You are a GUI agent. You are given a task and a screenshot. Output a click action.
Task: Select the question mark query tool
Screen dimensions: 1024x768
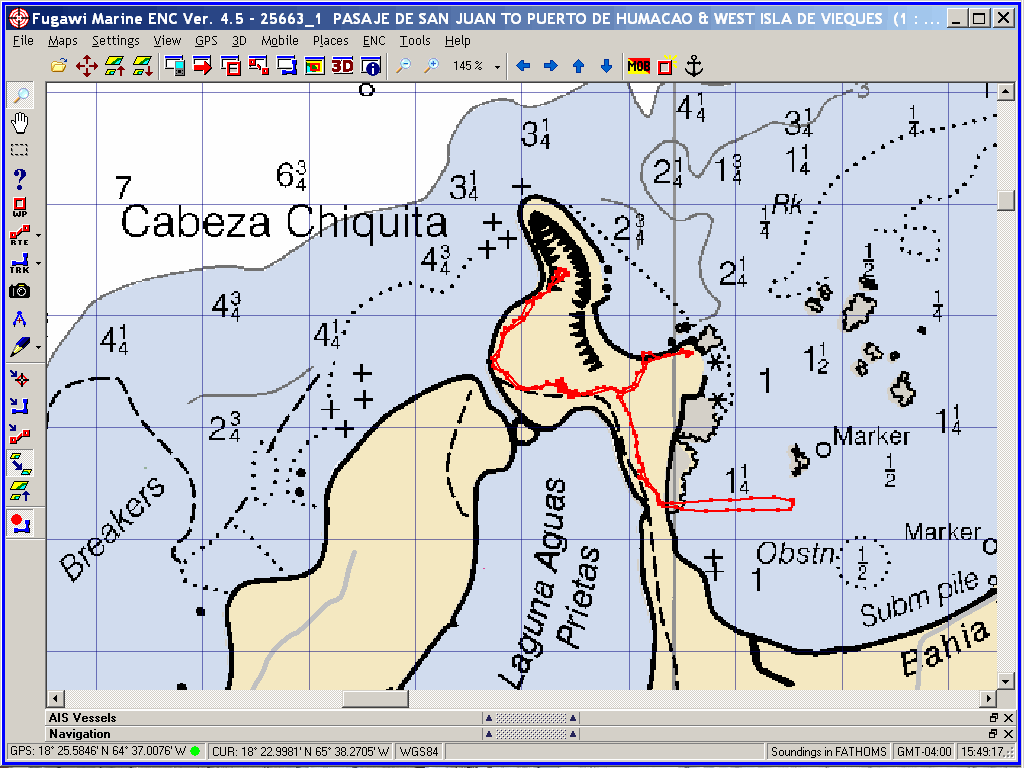click(20, 178)
